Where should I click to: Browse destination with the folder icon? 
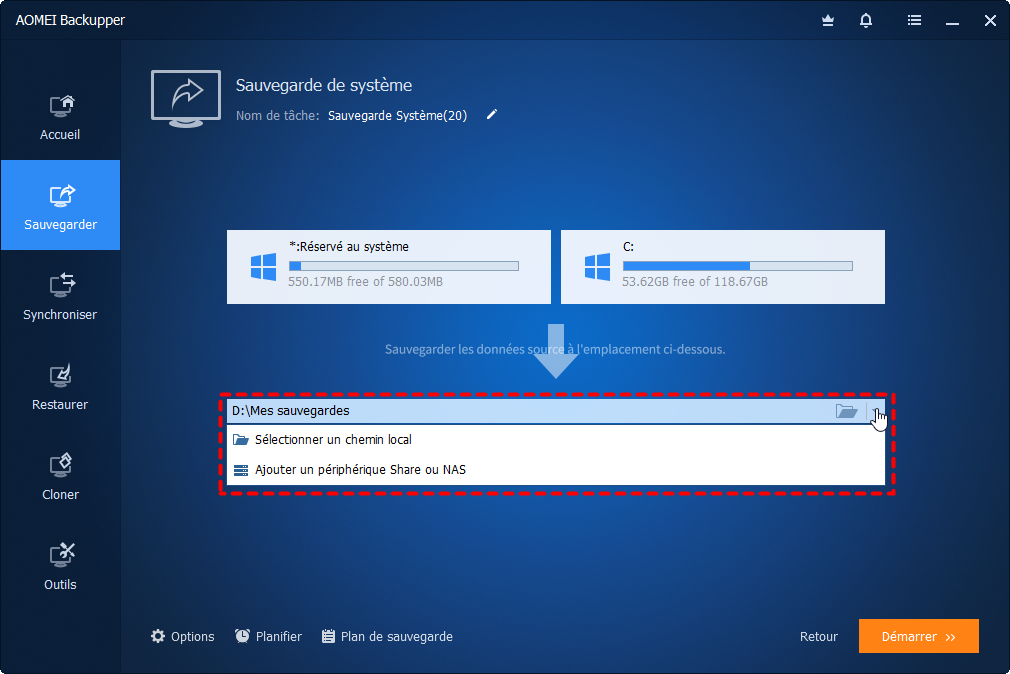(846, 411)
